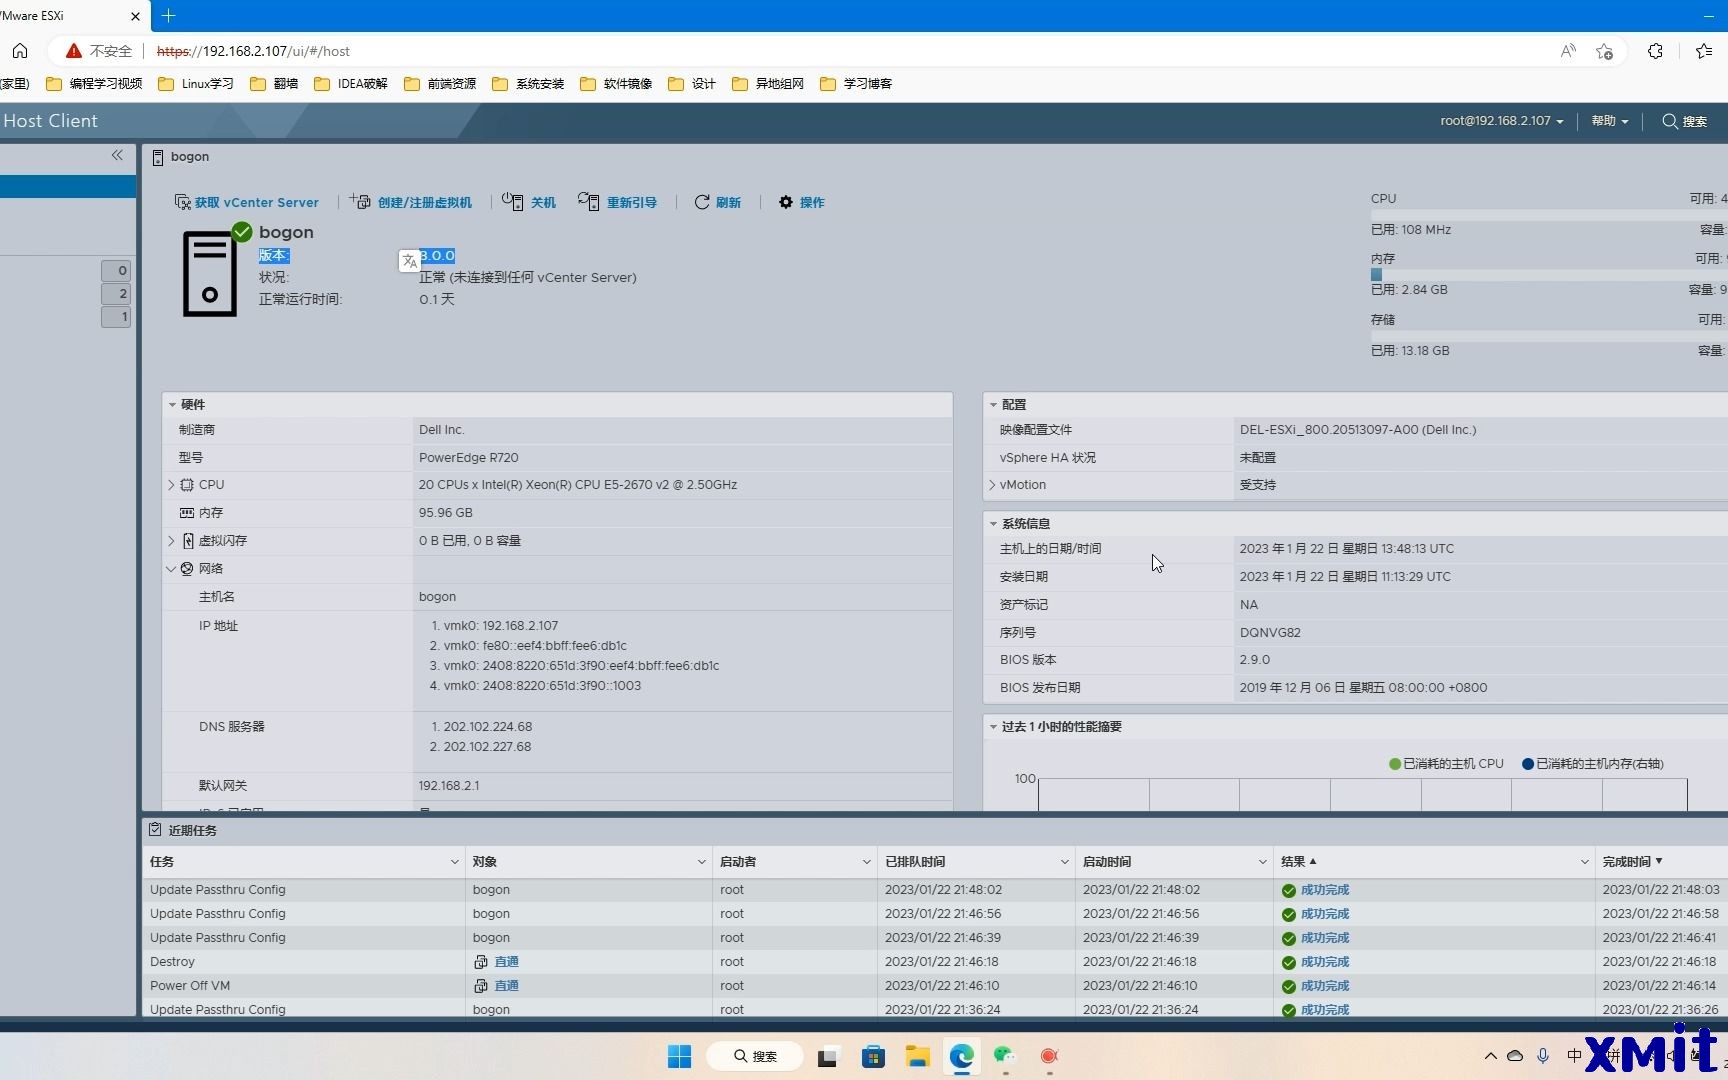1728x1080 pixels.
Task: Open 直通 VM link in Power Off VM row
Action: (506, 986)
